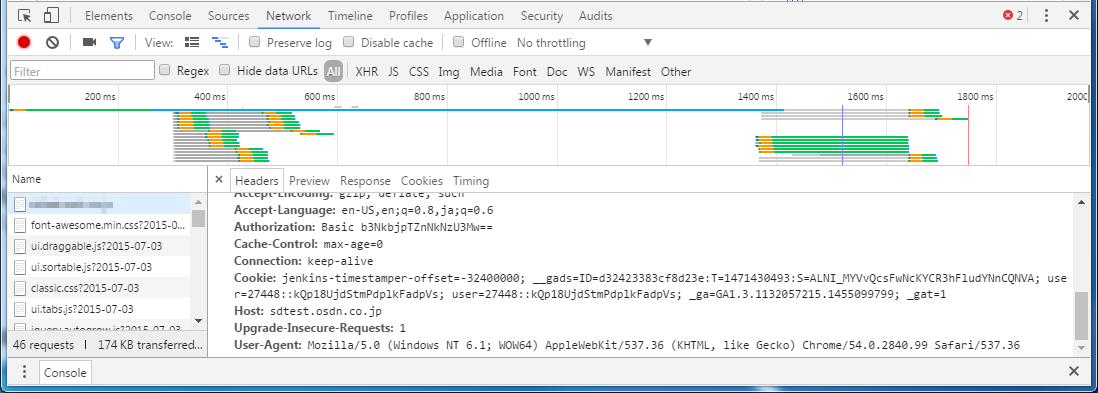
Task: Filter requests by Manifest
Action: [x=628, y=71]
